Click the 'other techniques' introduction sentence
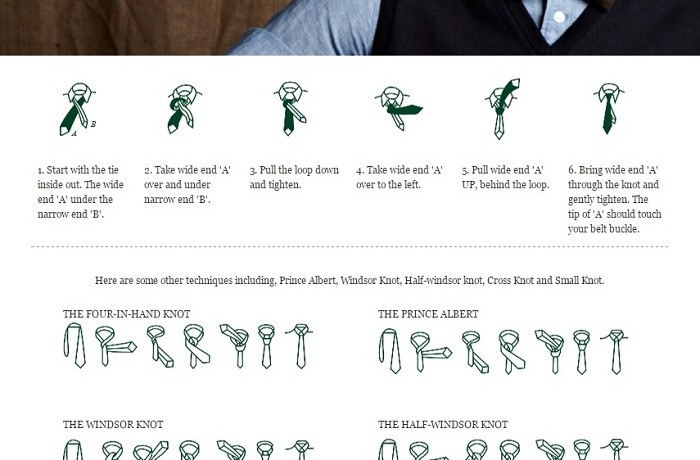This screenshot has width=700, height=460. click(350, 280)
